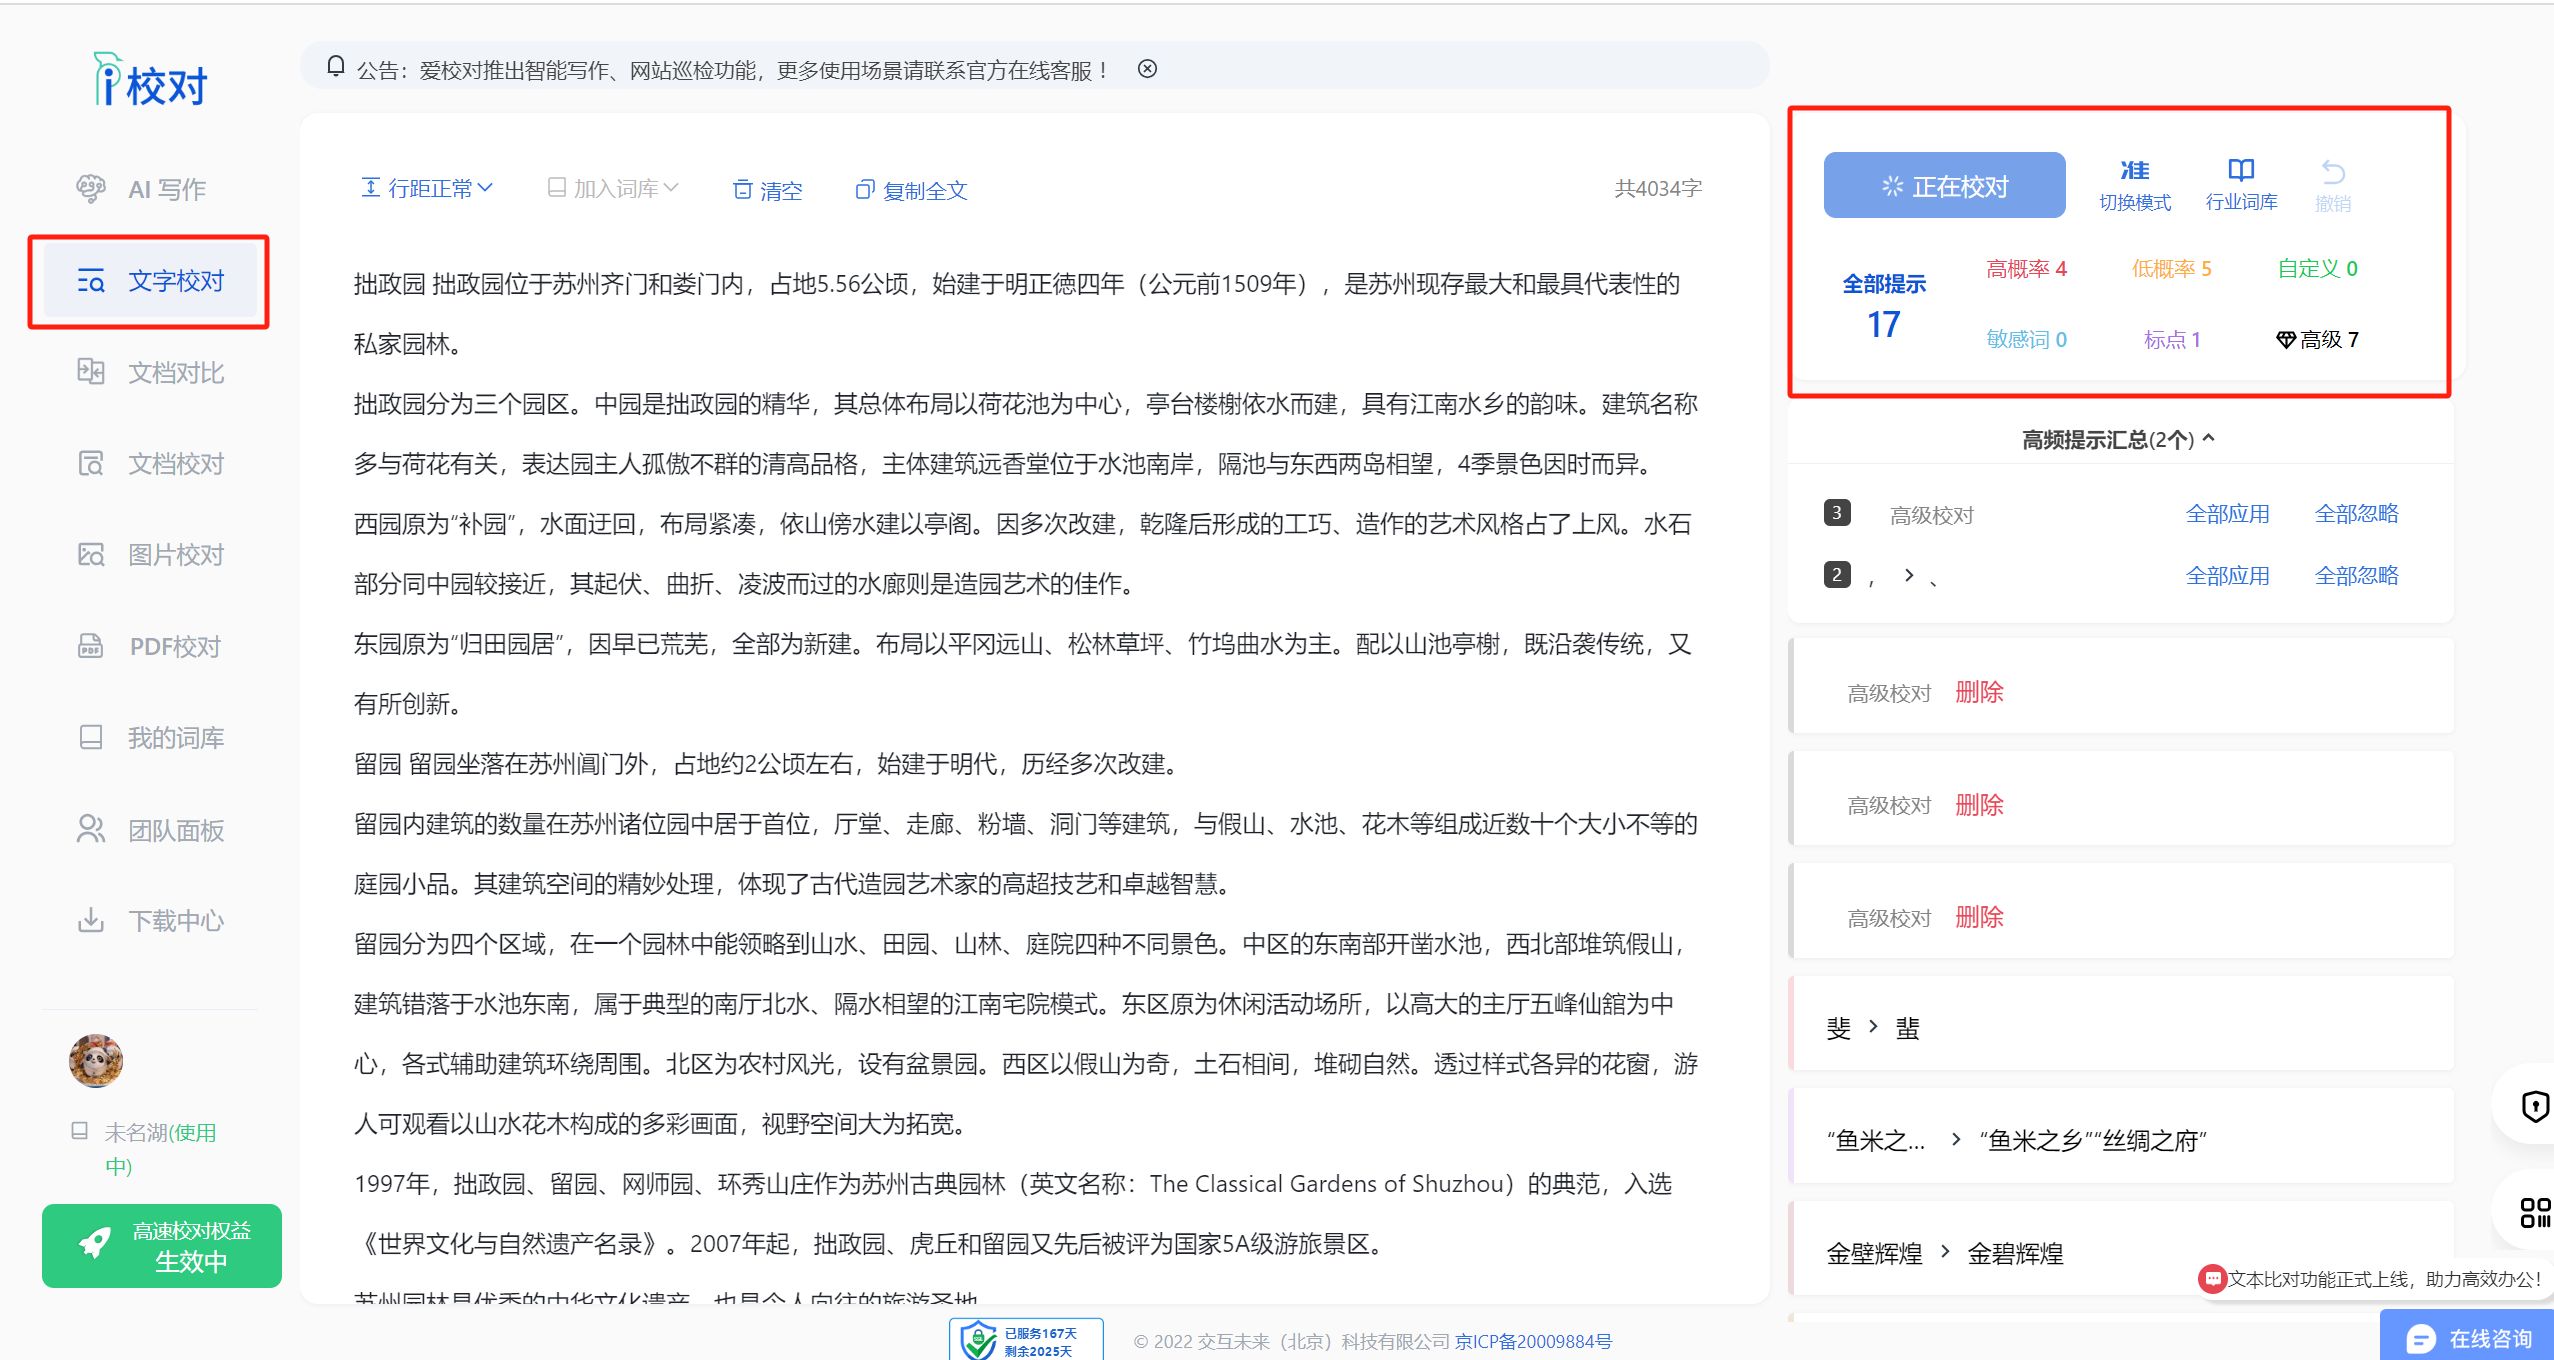
Task: Click the QR code icon on right edge
Action: [2534, 1212]
